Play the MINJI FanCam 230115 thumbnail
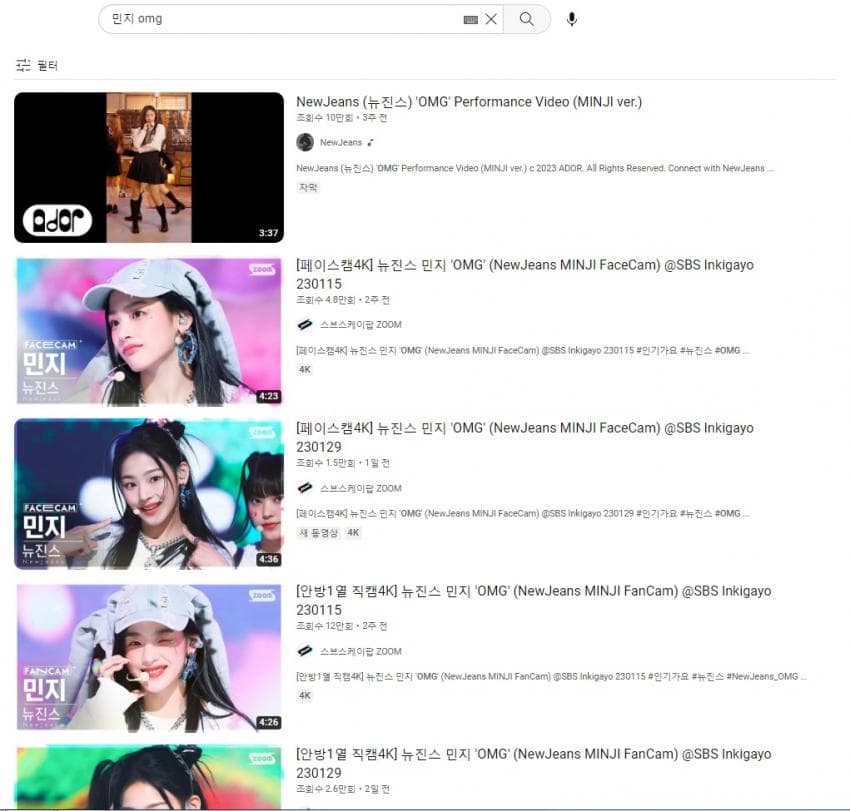Image resolution: width=850 pixels, height=811 pixels. point(149,658)
